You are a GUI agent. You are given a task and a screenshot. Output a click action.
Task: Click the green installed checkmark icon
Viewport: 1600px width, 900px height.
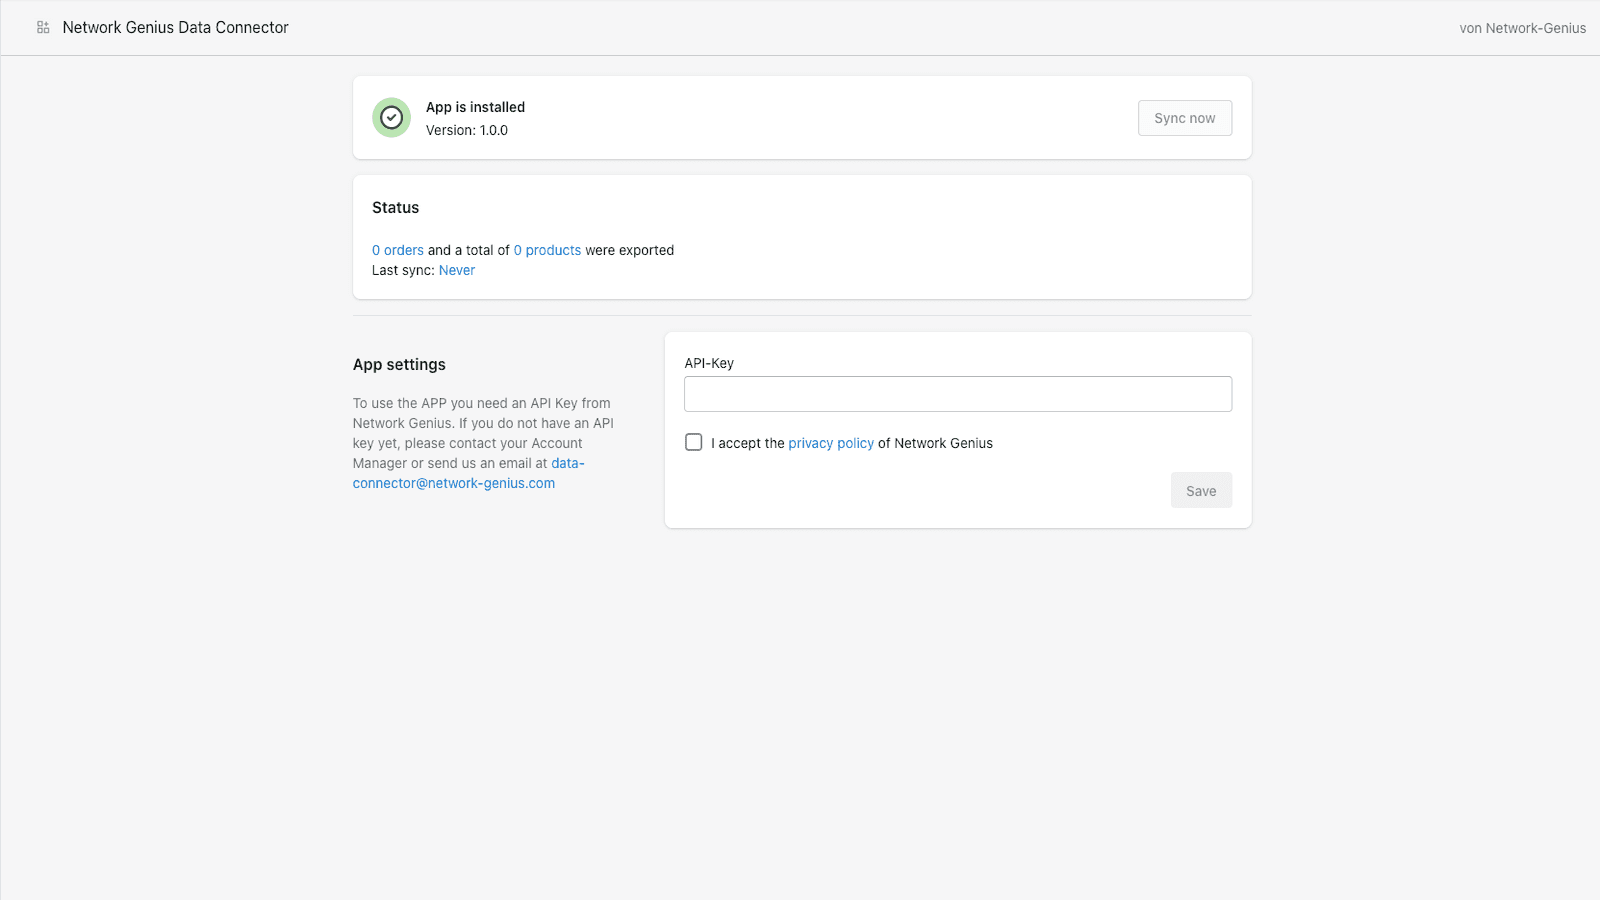tap(391, 118)
